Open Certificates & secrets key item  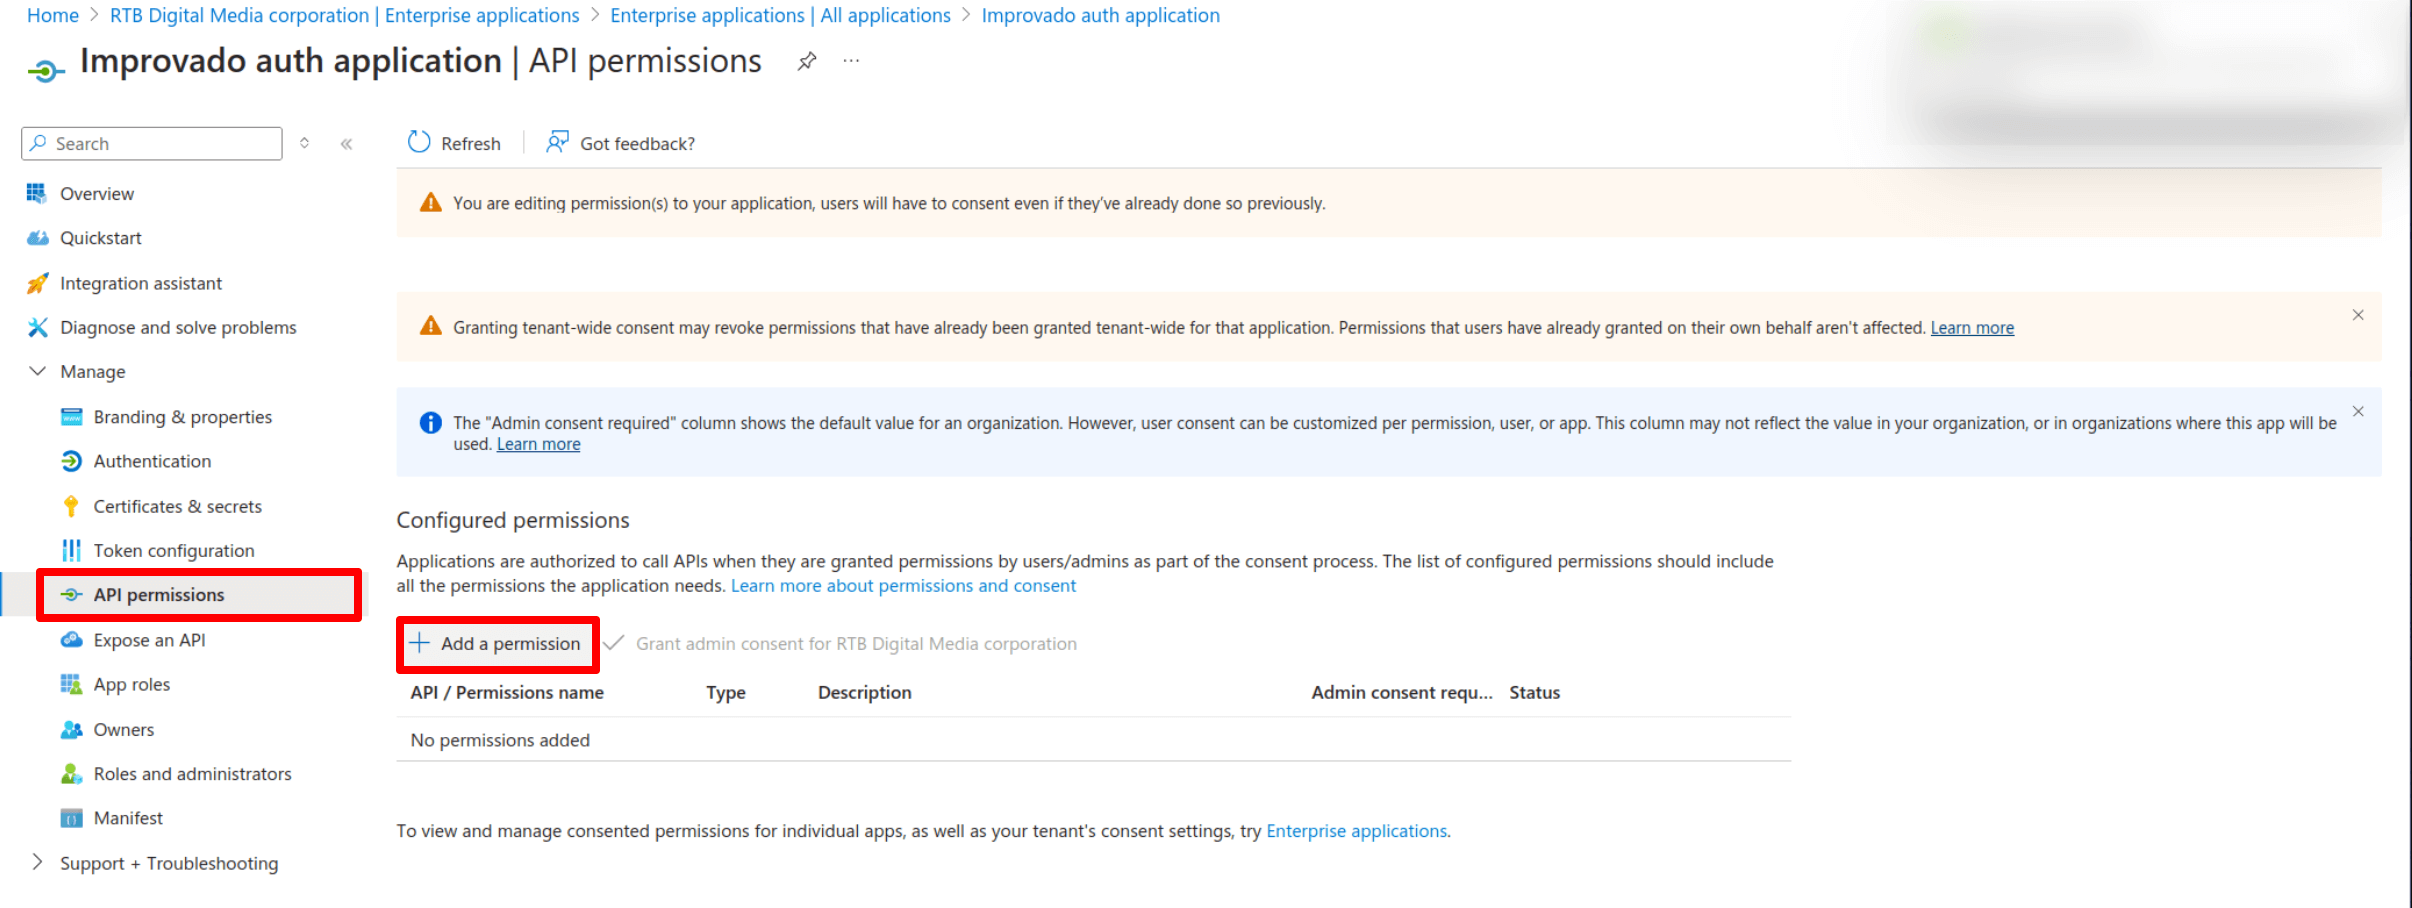click(x=177, y=506)
